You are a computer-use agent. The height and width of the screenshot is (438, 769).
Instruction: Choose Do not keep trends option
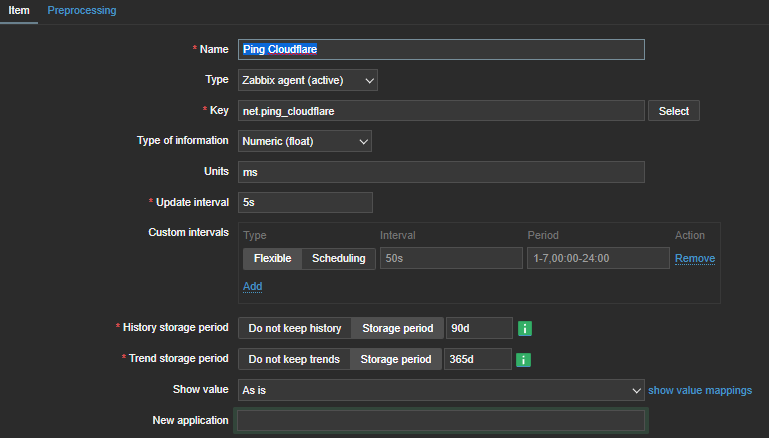[x=293, y=360]
